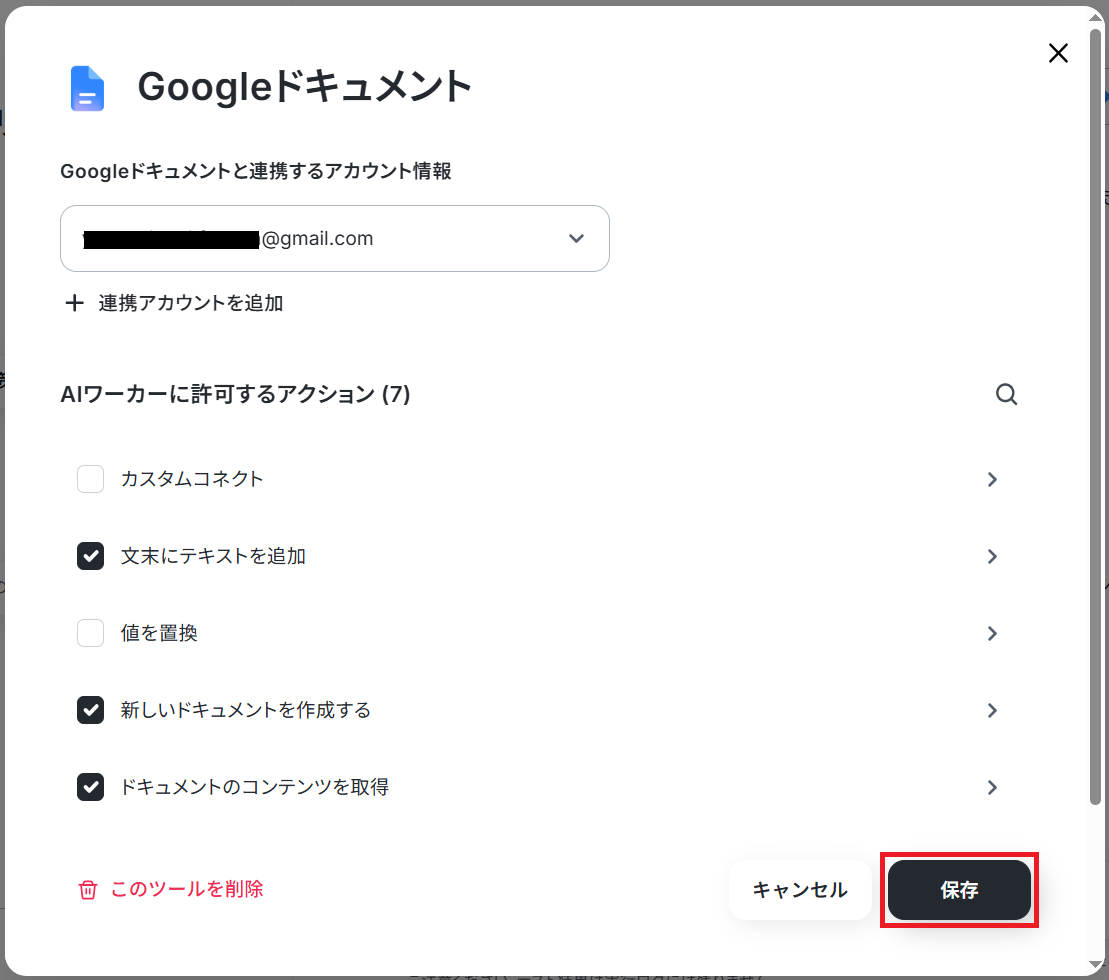The height and width of the screenshot is (980, 1109).
Task: Click the chevron arrow in the account selector
Action: tap(576, 239)
